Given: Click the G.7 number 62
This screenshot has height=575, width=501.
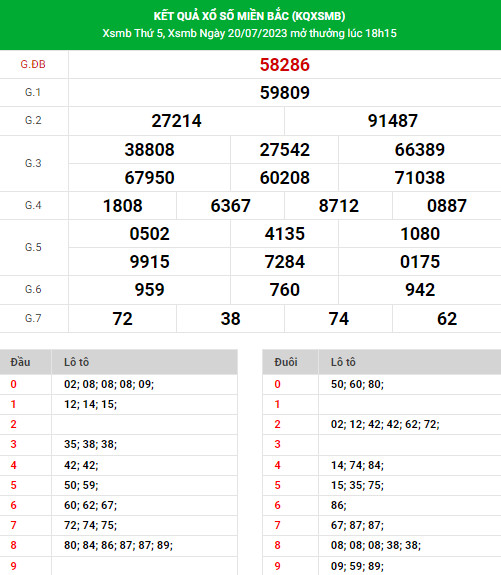Looking at the screenshot, I should [447, 318].
